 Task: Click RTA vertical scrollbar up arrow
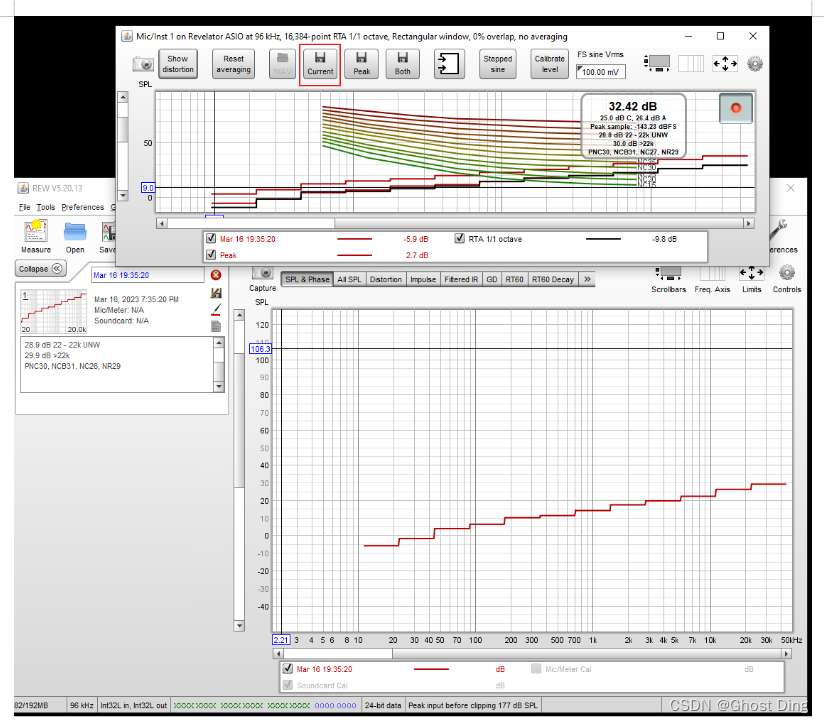click(123, 98)
